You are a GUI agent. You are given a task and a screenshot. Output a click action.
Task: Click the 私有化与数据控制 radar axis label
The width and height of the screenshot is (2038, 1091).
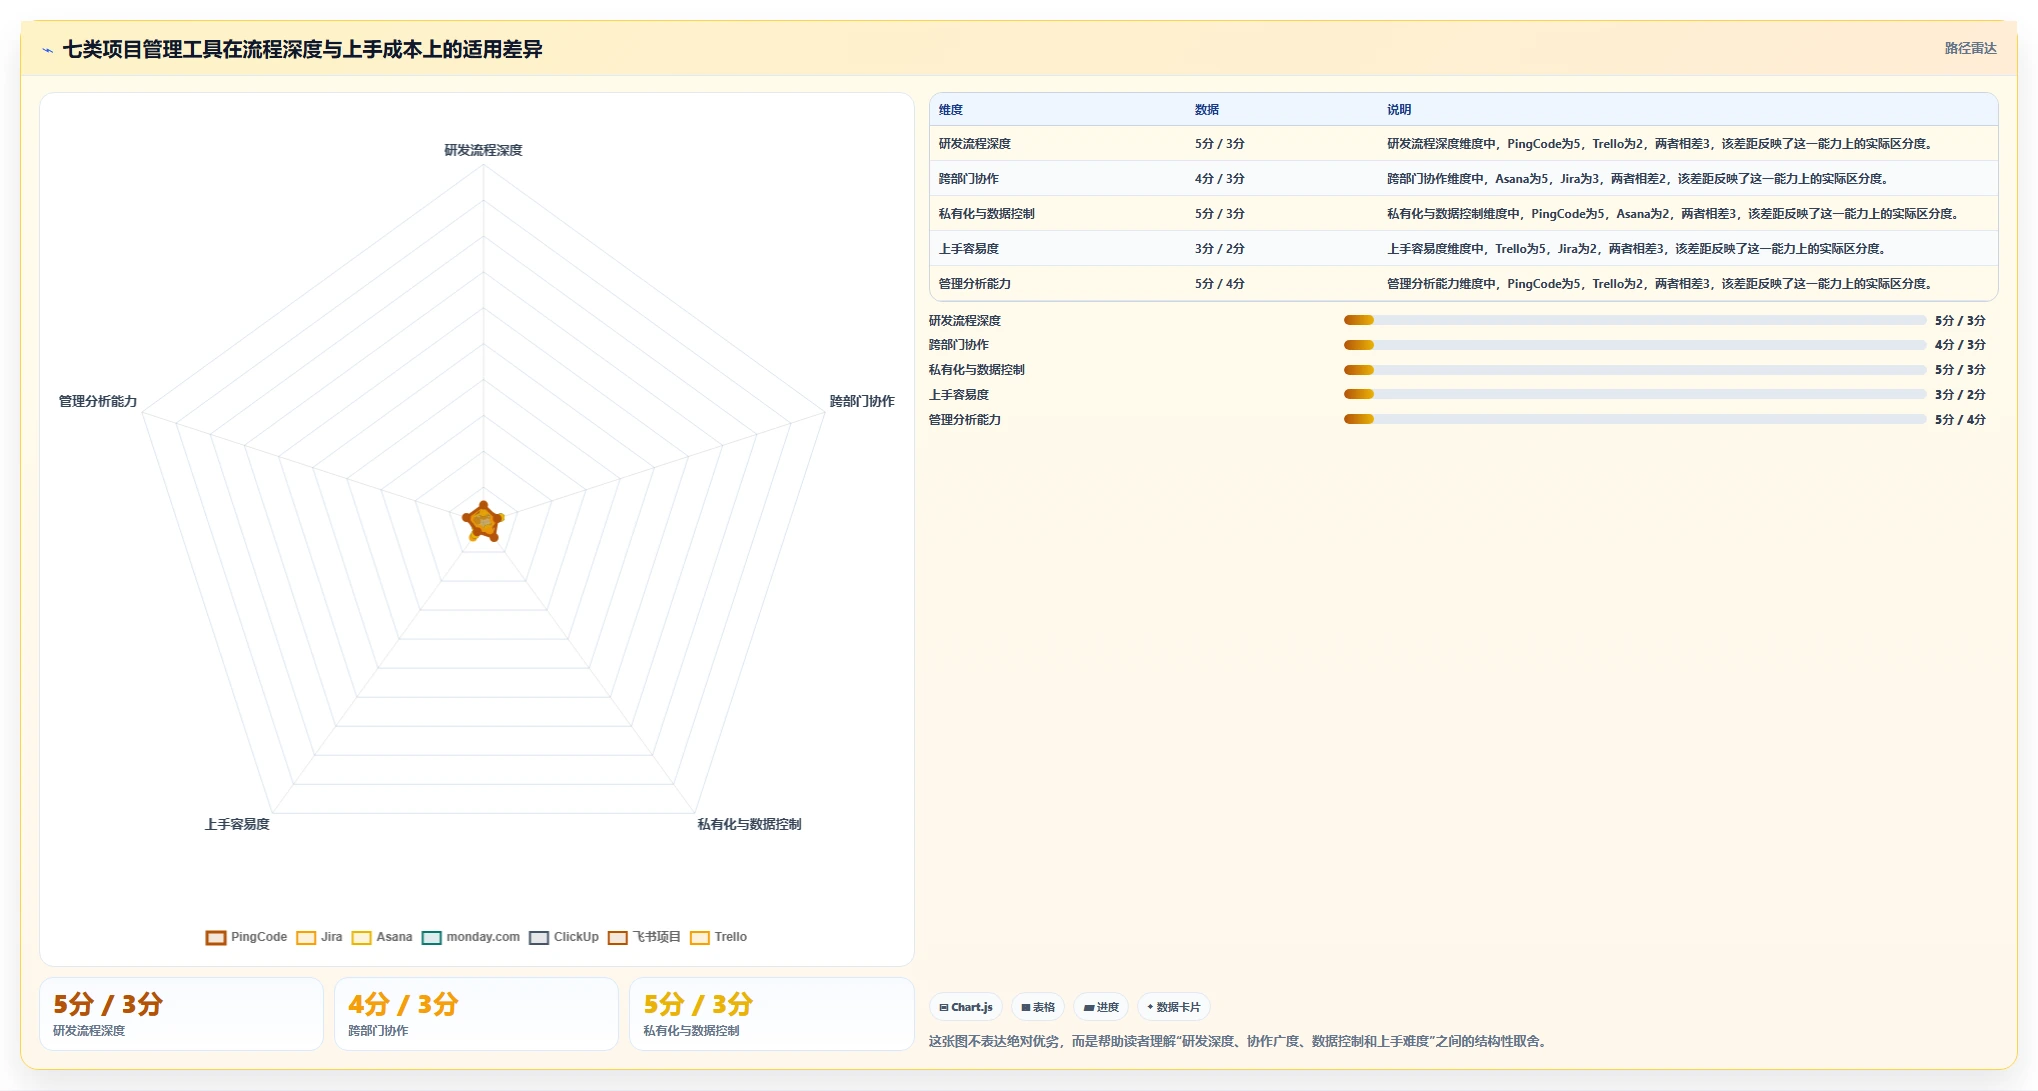click(749, 824)
